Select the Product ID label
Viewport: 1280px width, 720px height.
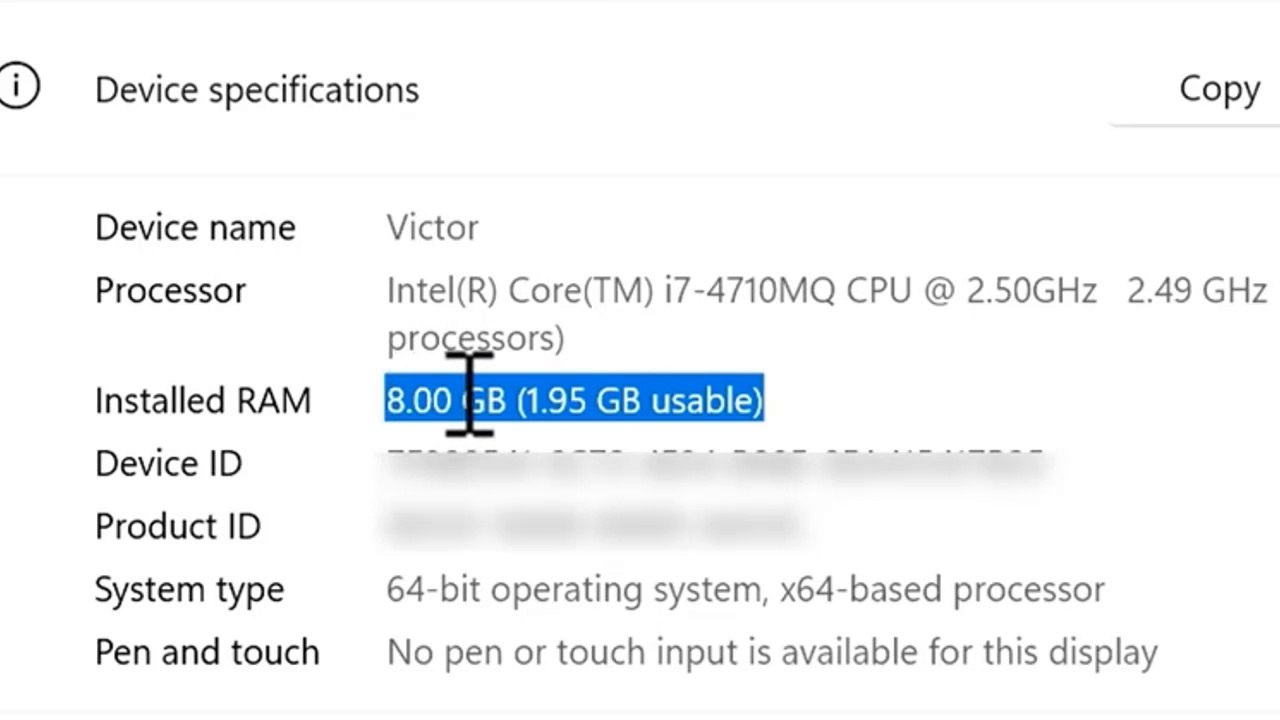tap(177, 526)
